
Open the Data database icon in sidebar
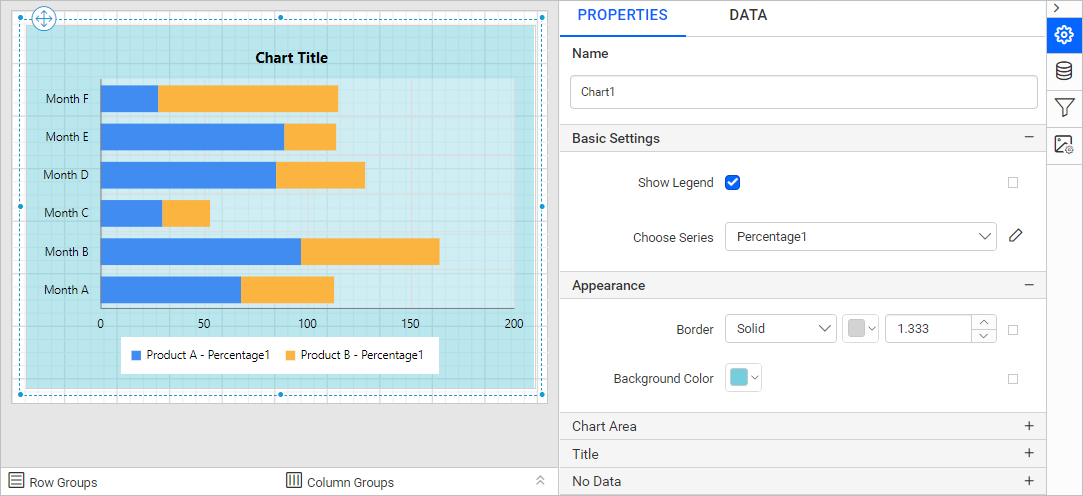(x=1064, y=71)
